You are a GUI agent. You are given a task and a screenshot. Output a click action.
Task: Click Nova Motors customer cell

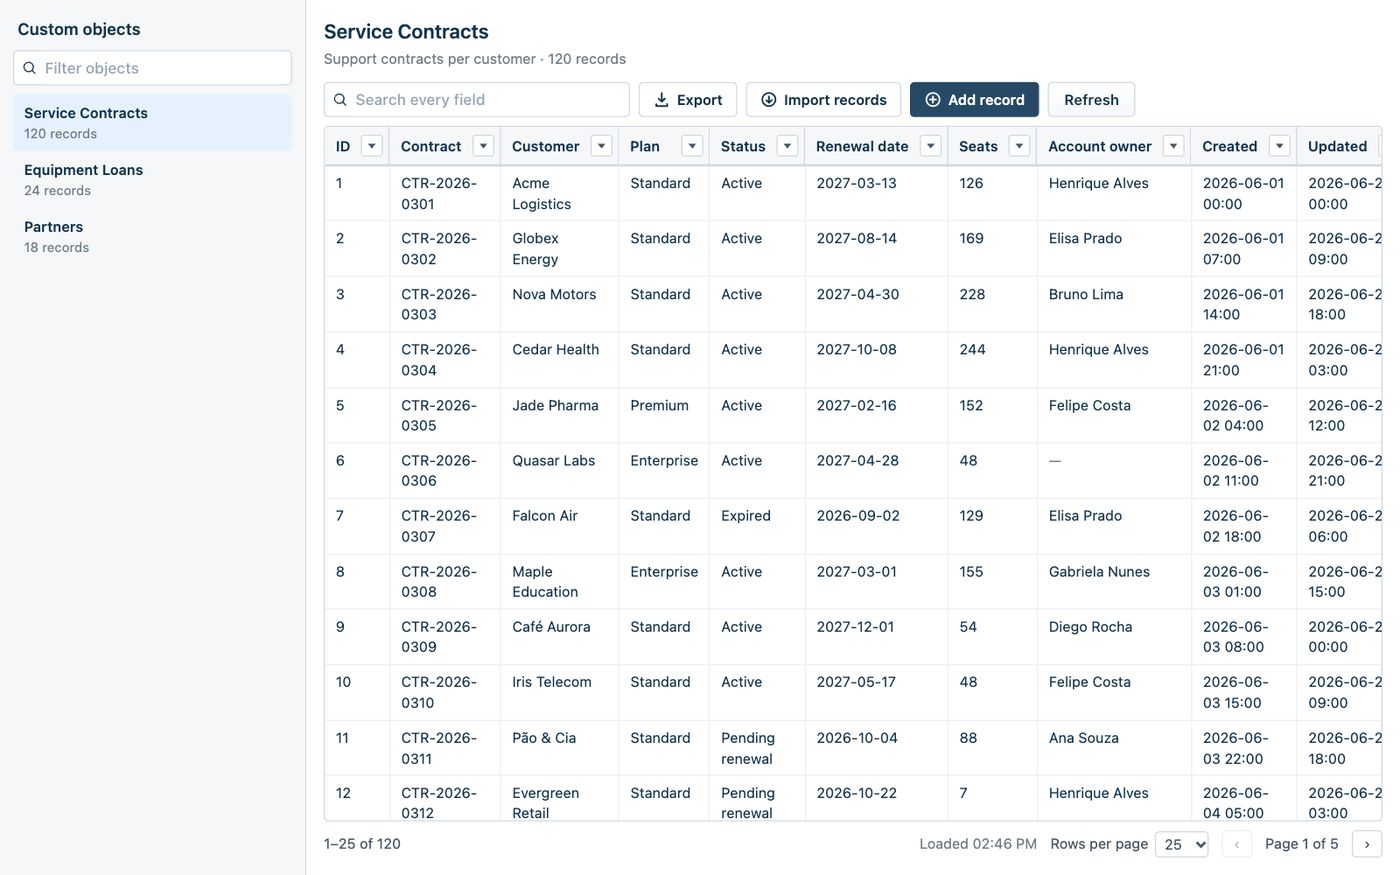(x=559, y=304)
